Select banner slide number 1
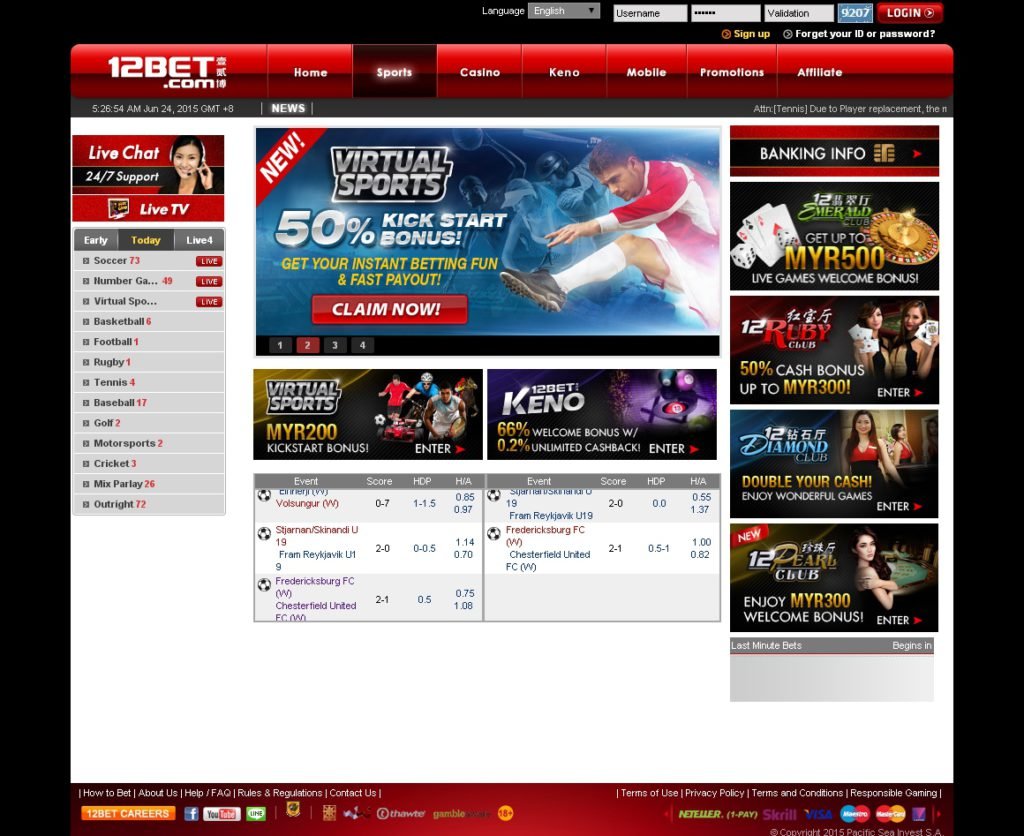Image resolution: width=1024 pixels, height=836 pixels. point(280,345)
